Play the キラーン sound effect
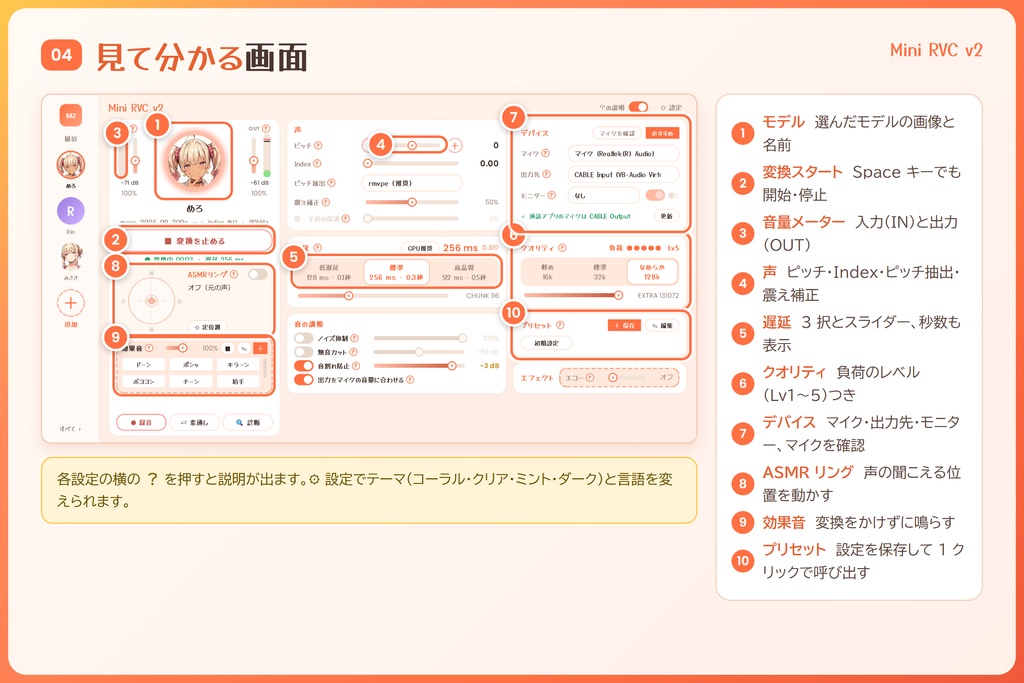 [238, 364]
